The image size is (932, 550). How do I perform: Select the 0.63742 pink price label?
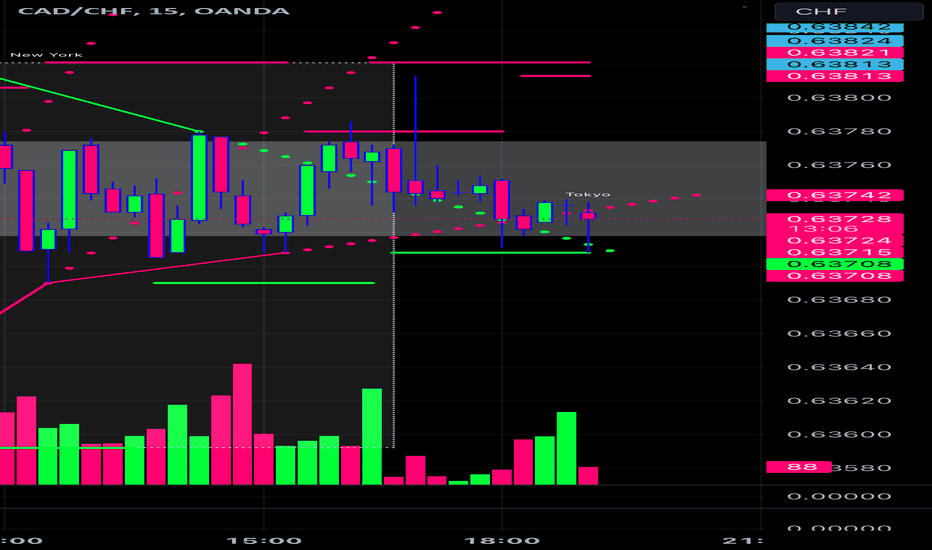835,195
